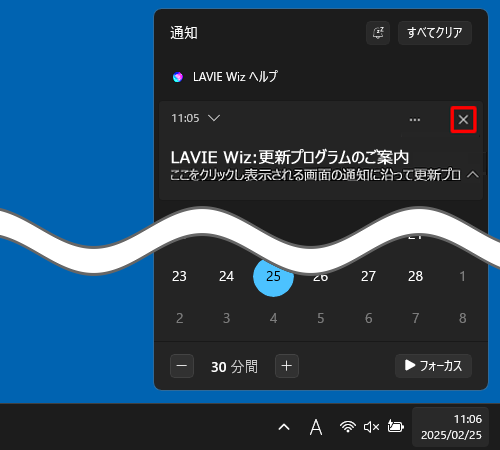Click the muted speaker volume icon
The width and height of the screenshot is (500, 450).
[x=371, y=427]
